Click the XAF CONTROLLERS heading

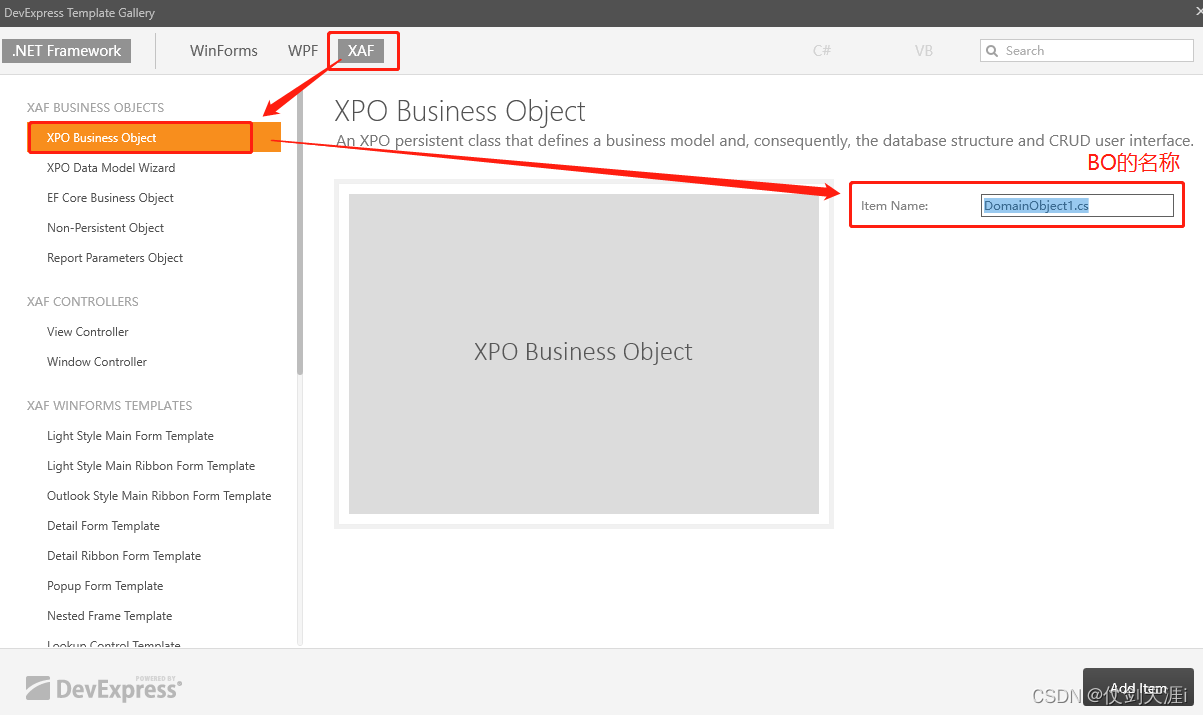(83, 302)
